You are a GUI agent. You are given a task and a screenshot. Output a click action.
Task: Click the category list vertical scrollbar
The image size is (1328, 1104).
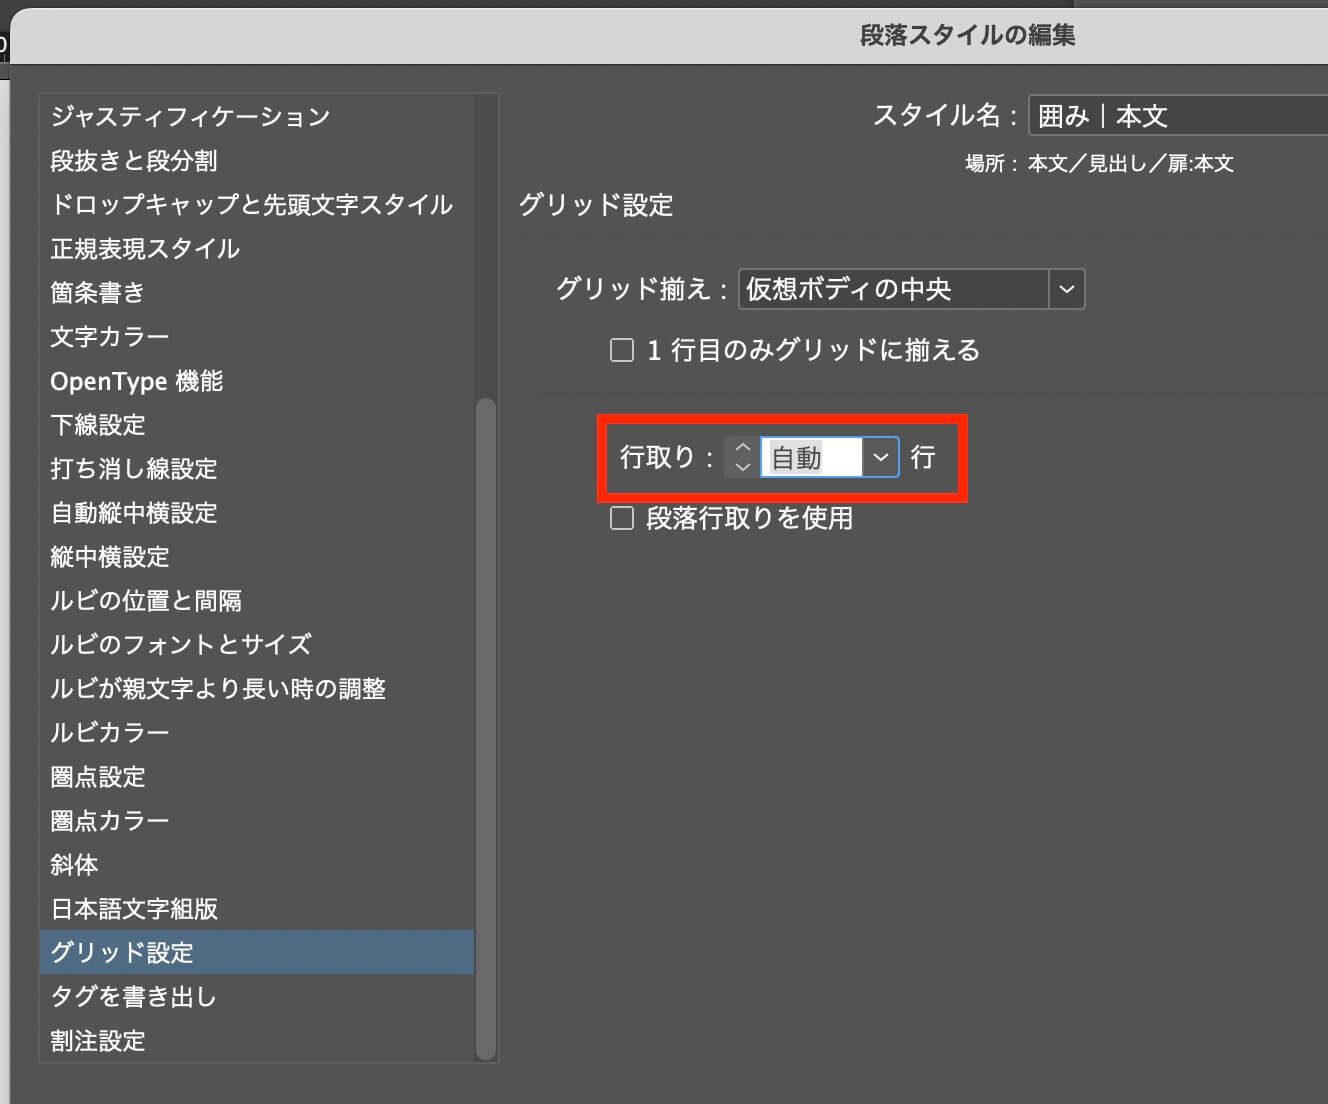pos(486,728)
